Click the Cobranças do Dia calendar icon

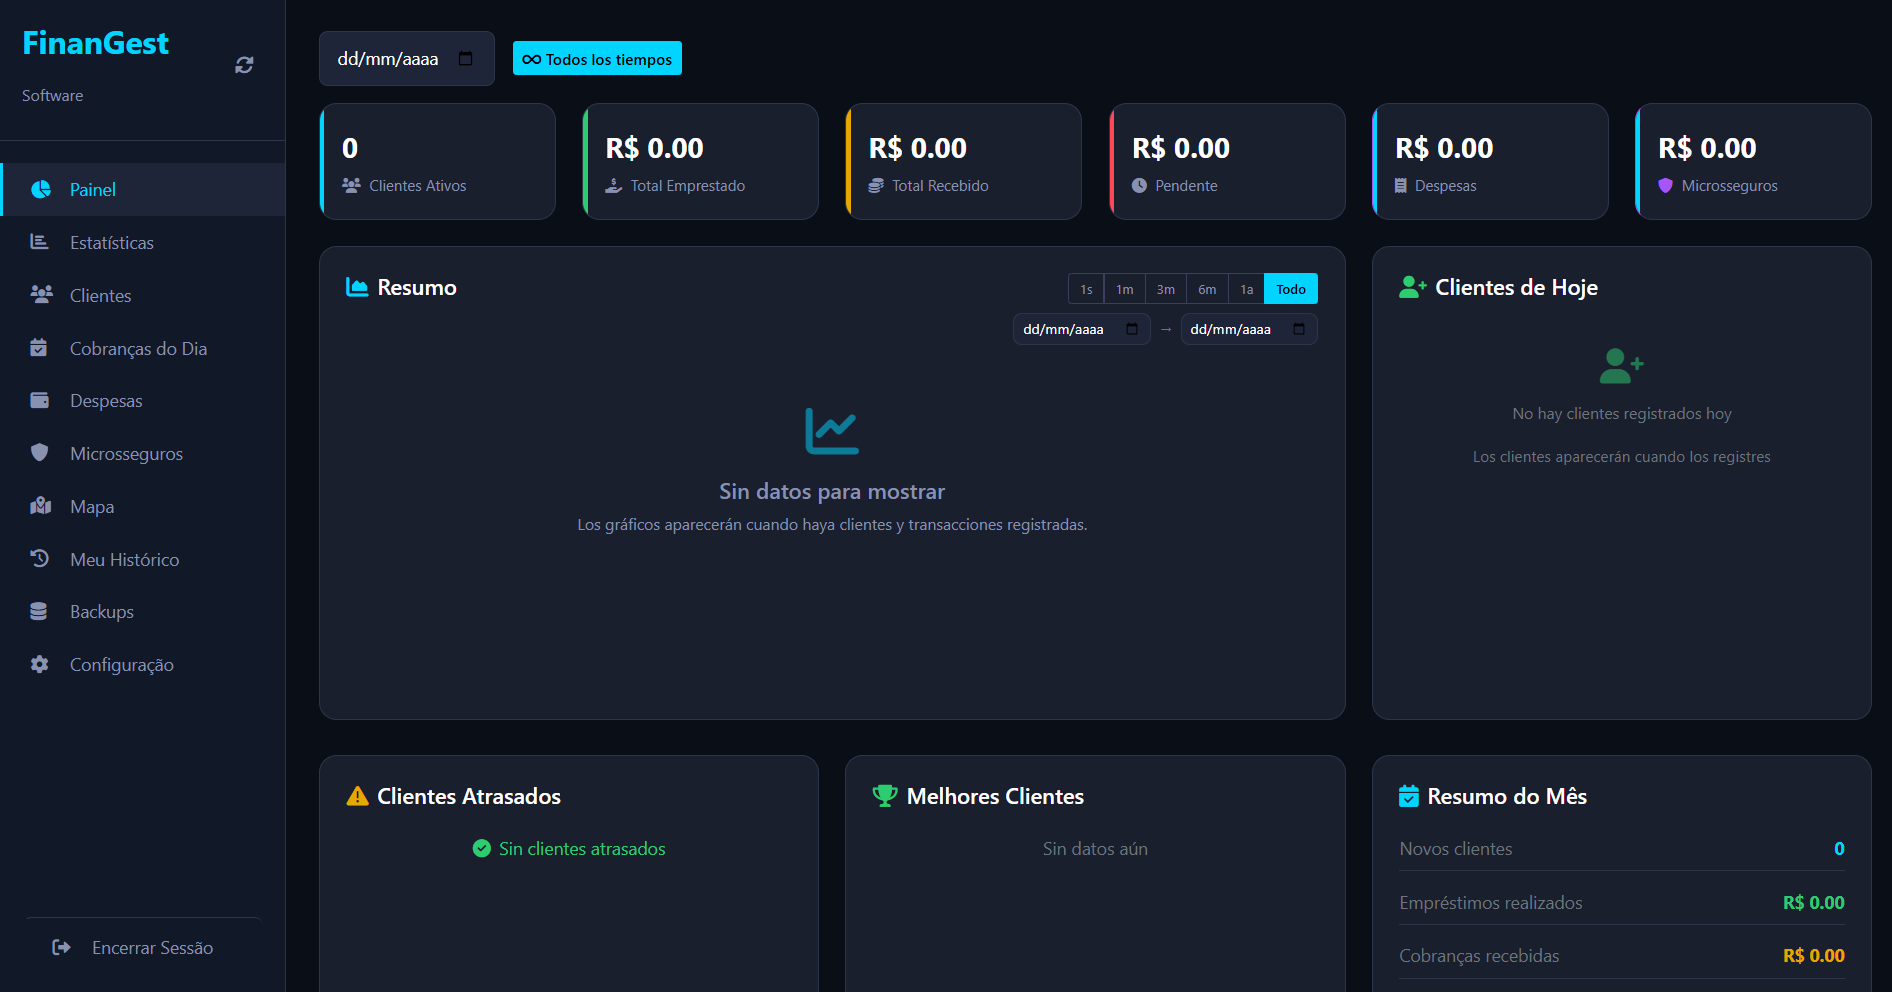[x=39, y=348]
